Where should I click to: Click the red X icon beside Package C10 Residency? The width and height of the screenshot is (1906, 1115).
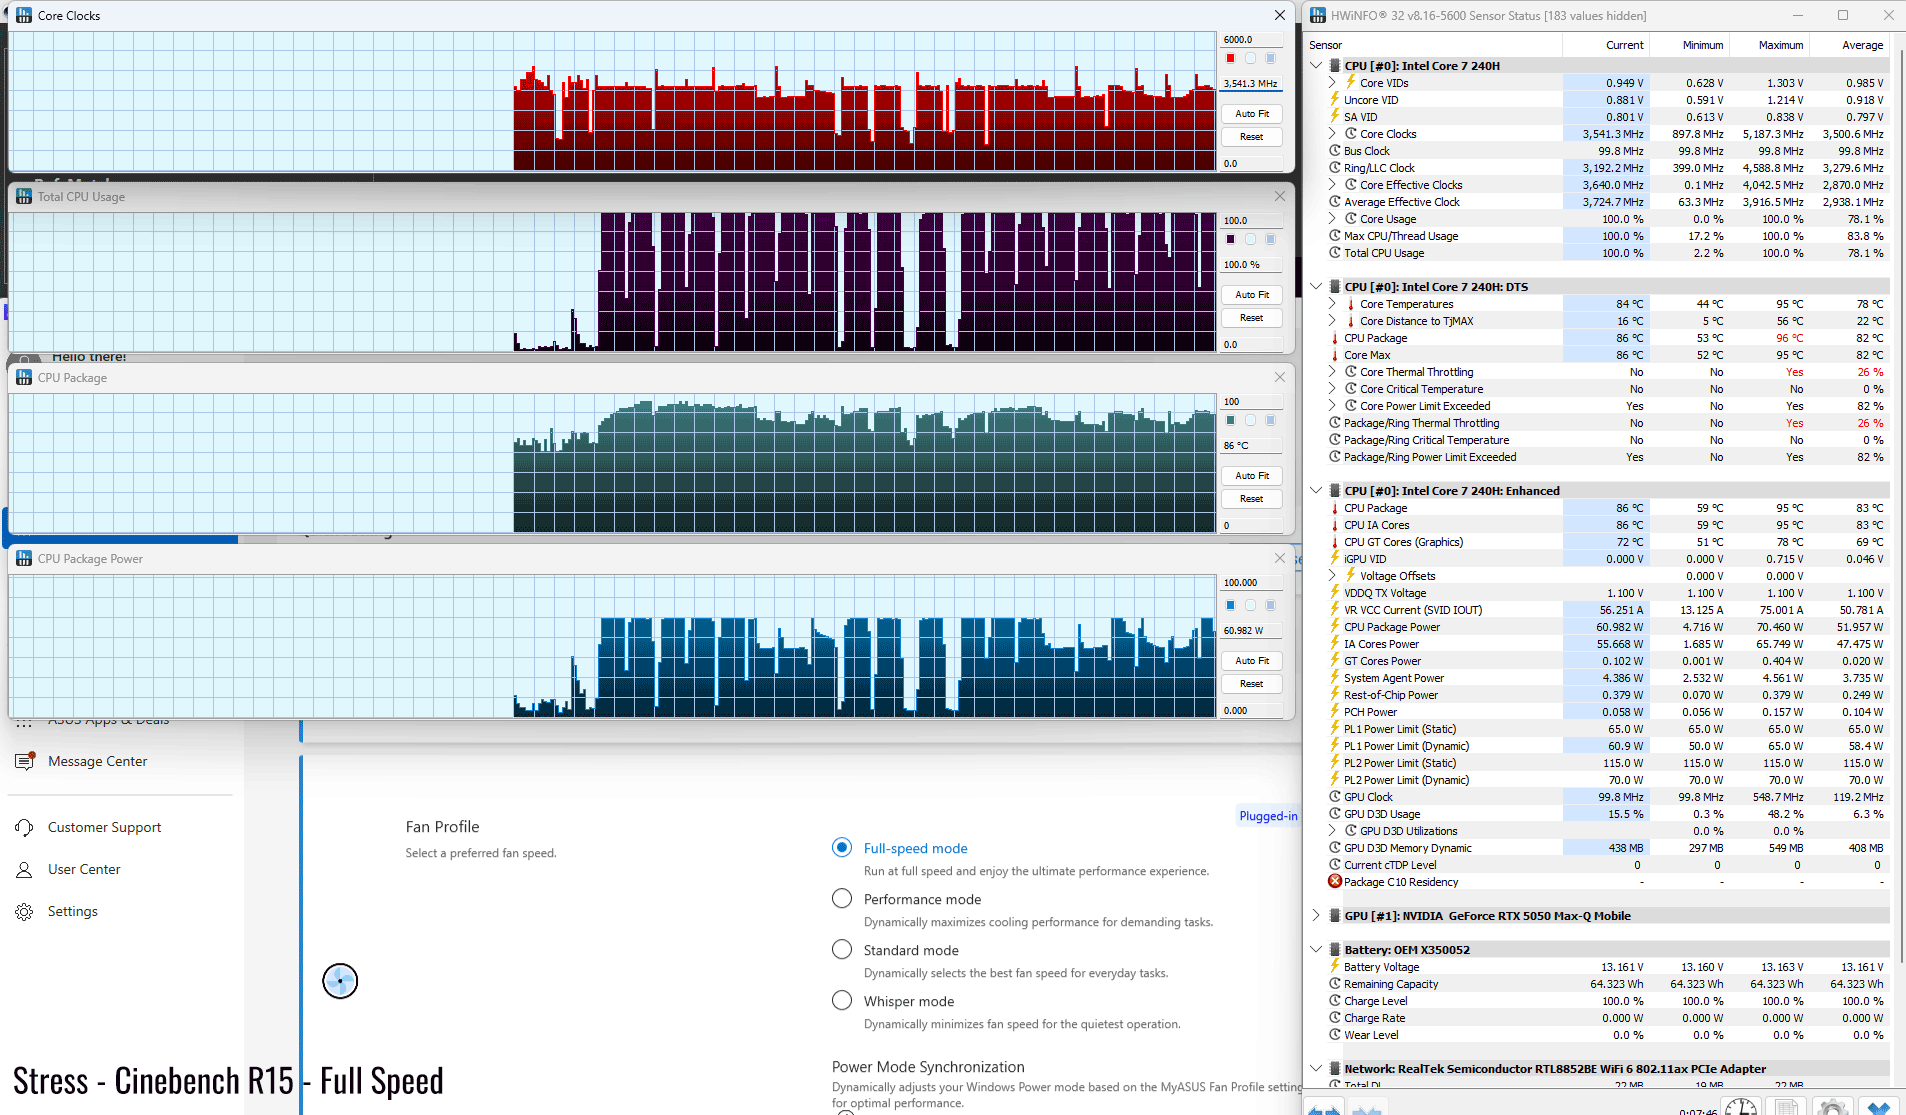[x=1335, y=882]
